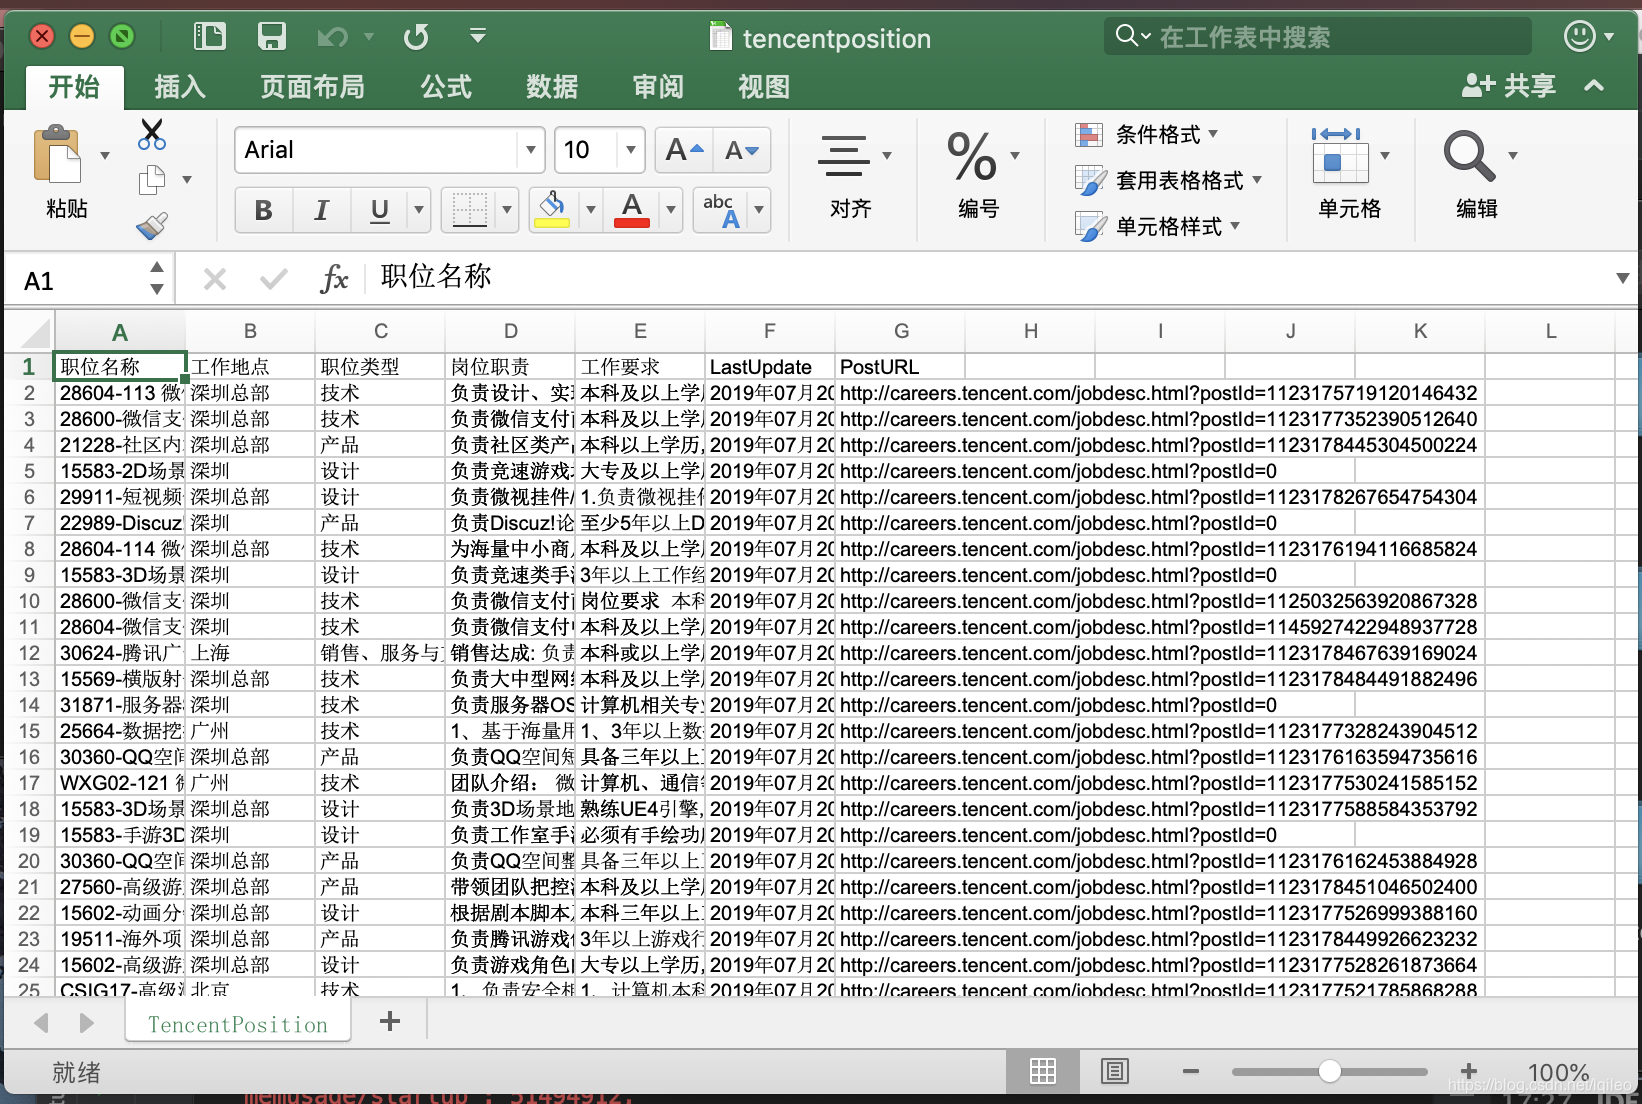
Task: Zoom in with plus button
Action: (1469, 1071)
